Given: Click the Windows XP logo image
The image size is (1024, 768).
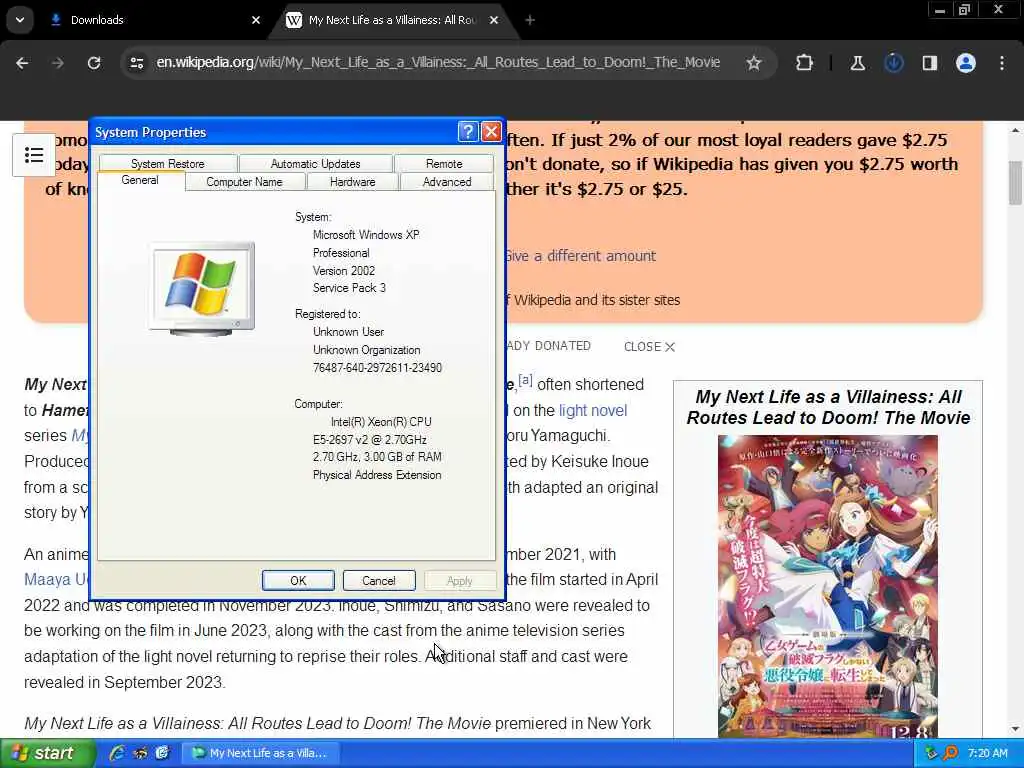Looking at the screenshot, I should pos(201,288).
